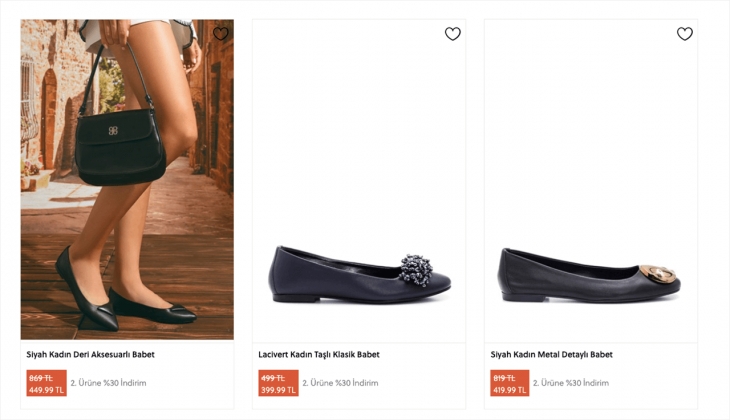Click the 449.99 TL sale price

click(46, 390)
